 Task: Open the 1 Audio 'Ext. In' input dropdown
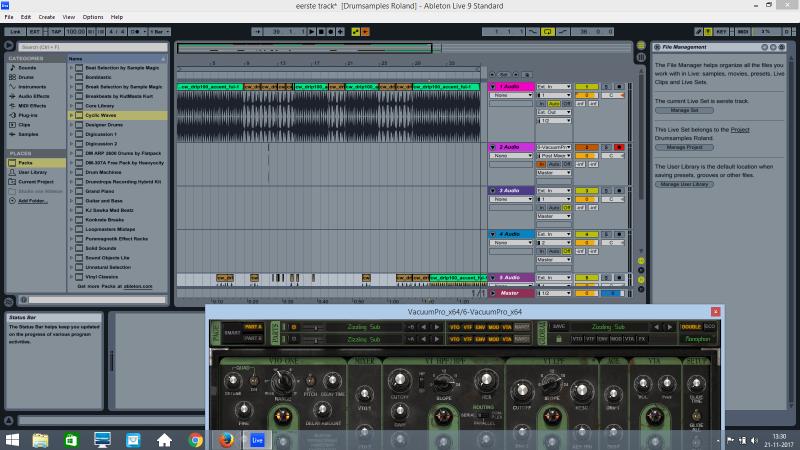click(x=554, y=87)
